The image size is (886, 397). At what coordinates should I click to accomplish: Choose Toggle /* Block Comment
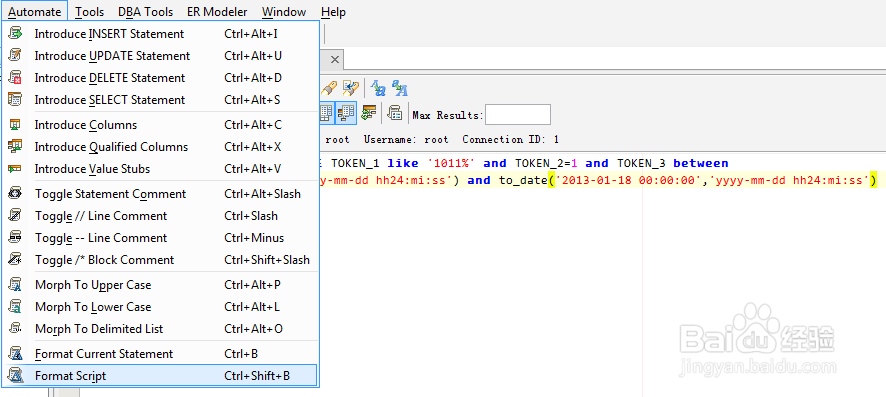[x=160, y=260]
